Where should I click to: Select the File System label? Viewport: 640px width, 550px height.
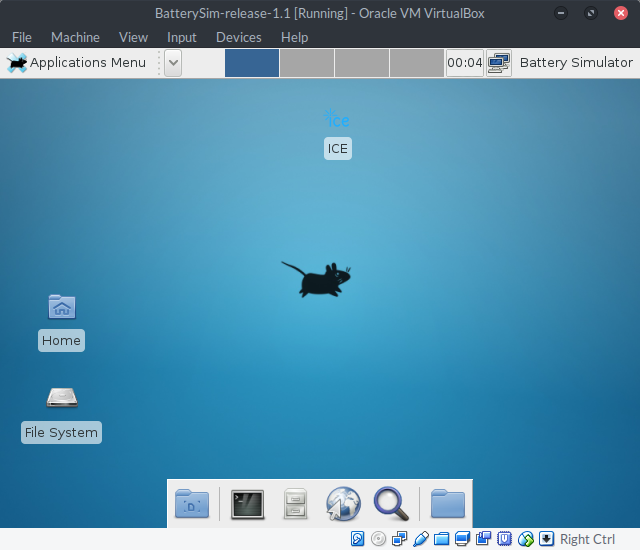coord(61,432)
